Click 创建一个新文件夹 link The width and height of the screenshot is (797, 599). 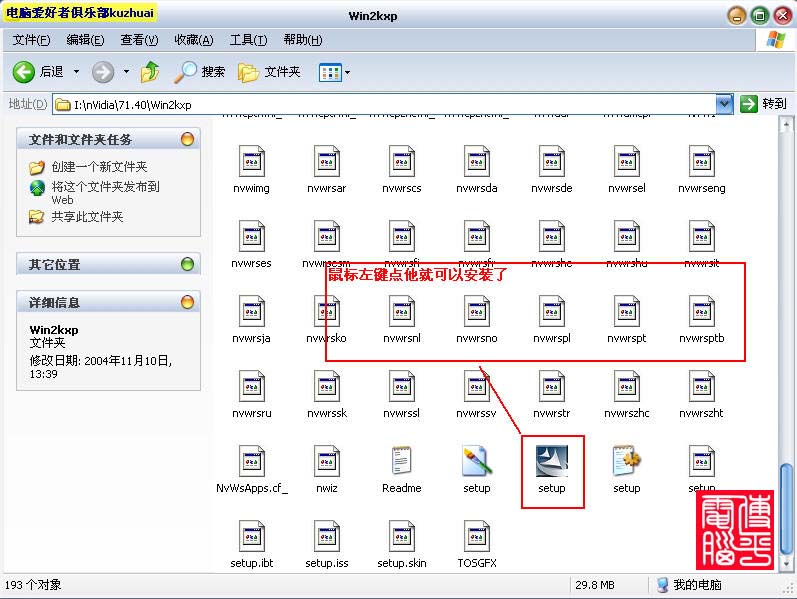pyautogui.click(x=99, y=166)
